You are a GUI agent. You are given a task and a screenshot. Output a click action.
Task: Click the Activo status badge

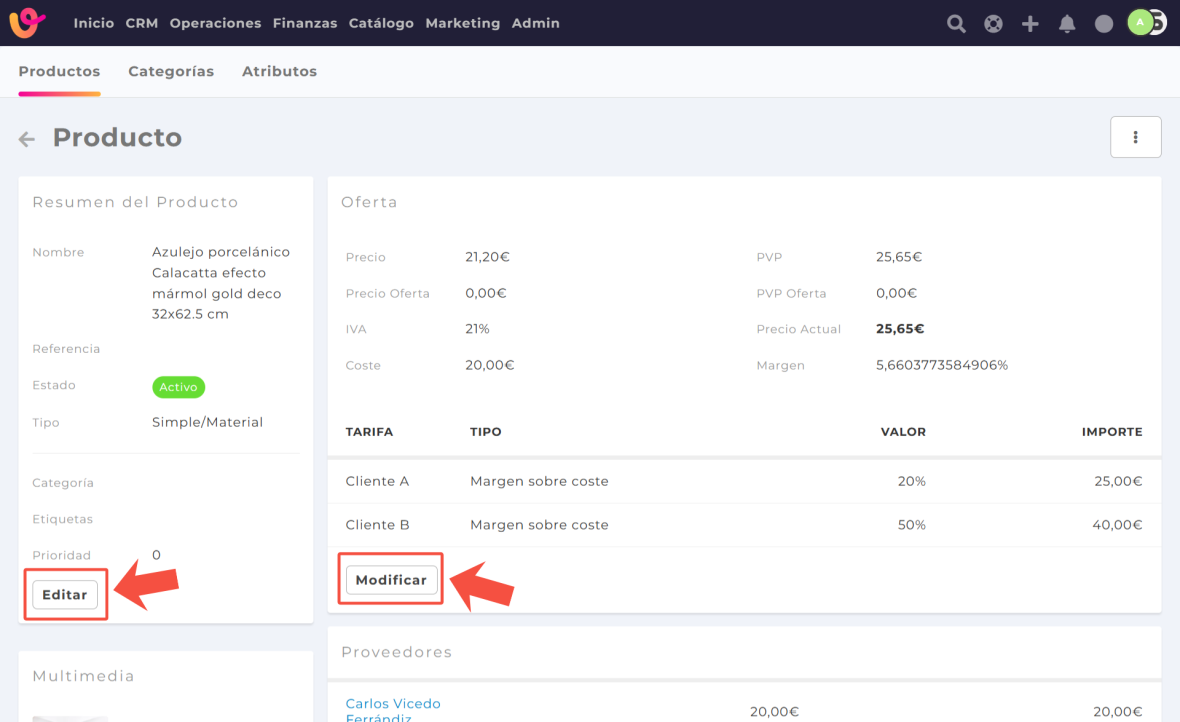pos(178,387)
